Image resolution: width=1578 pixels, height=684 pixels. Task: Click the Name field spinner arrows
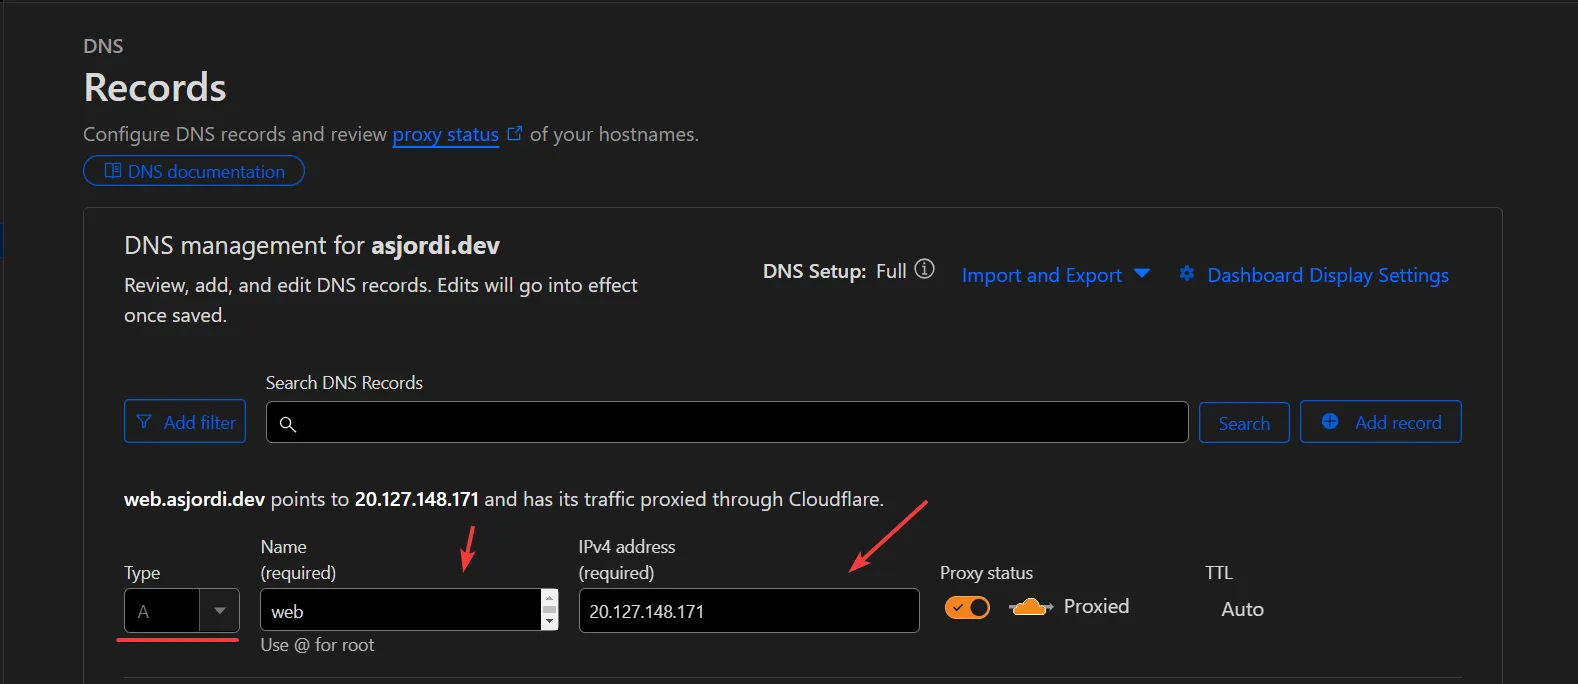(549, 610)
